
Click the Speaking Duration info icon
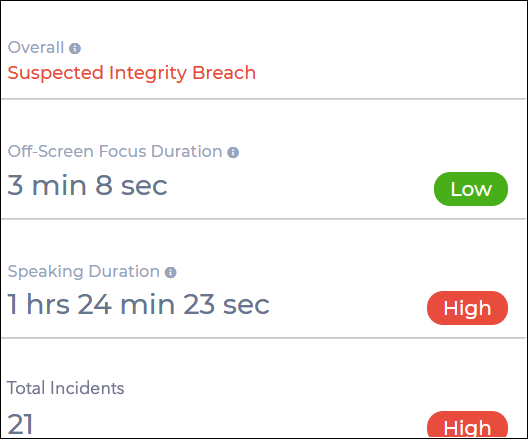(x=170, y=272)
